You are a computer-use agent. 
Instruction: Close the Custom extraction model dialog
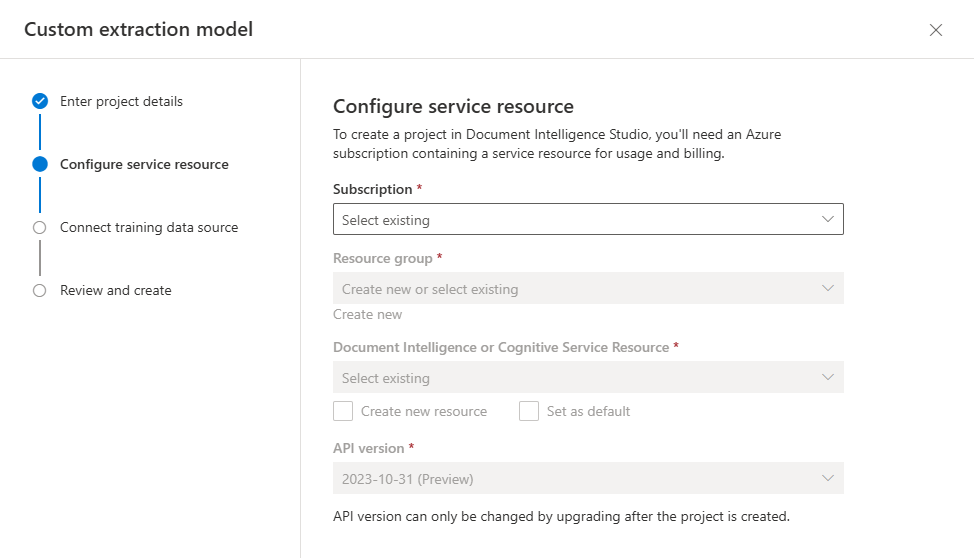(x=936, y=30)
